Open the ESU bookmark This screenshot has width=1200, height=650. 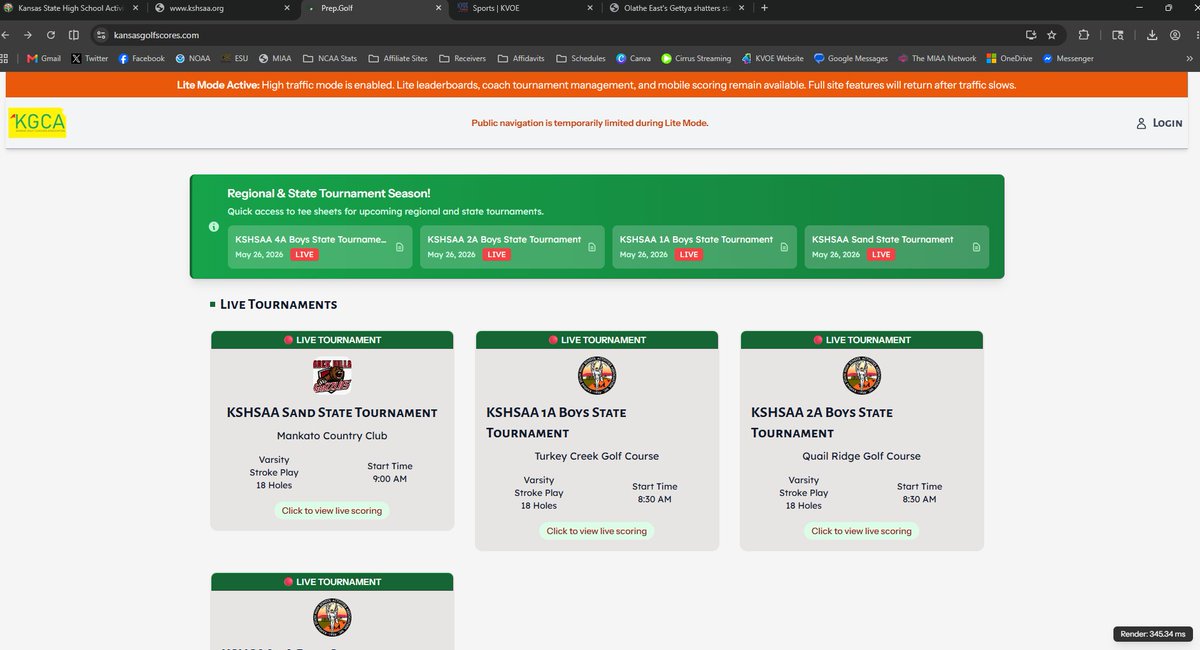coord(235,58)
